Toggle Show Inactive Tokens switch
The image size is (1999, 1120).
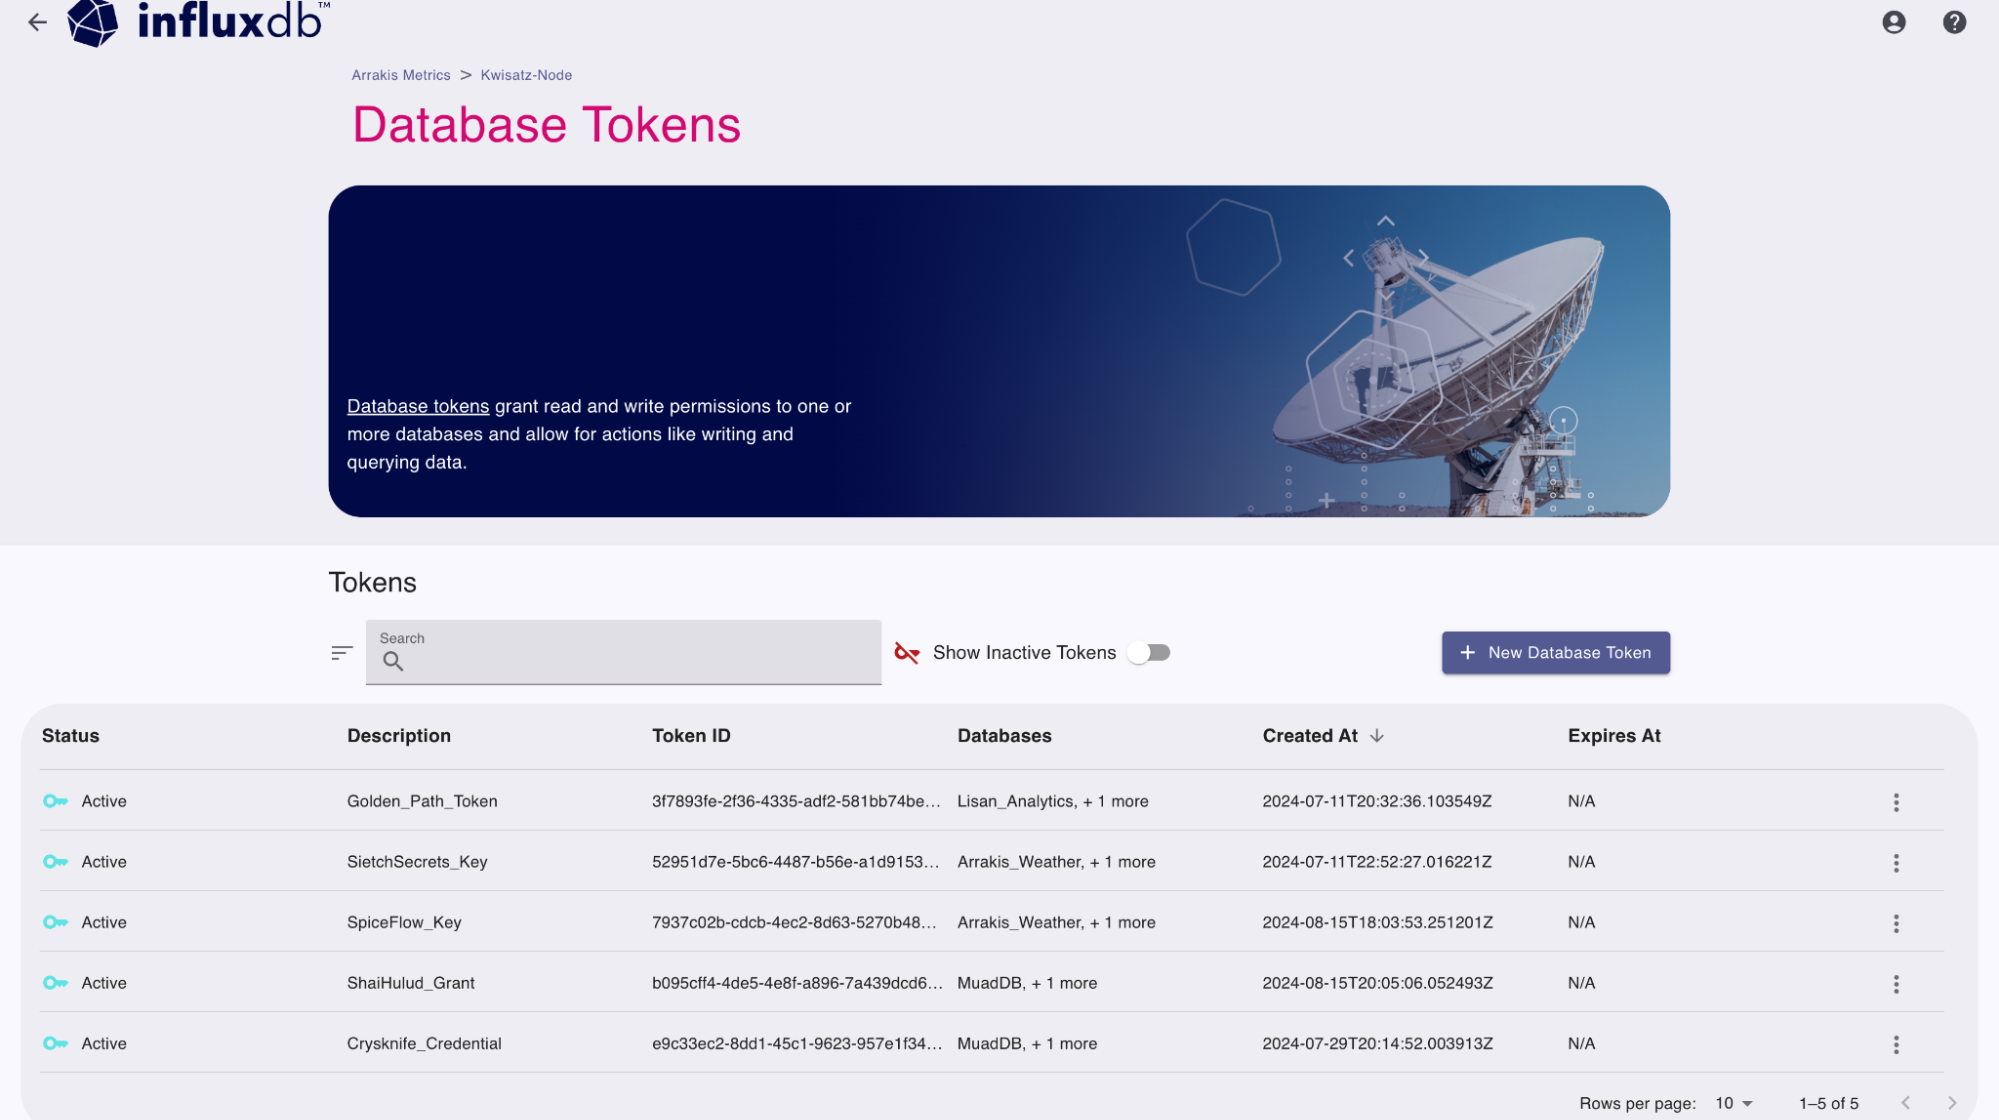[1149, 653]
